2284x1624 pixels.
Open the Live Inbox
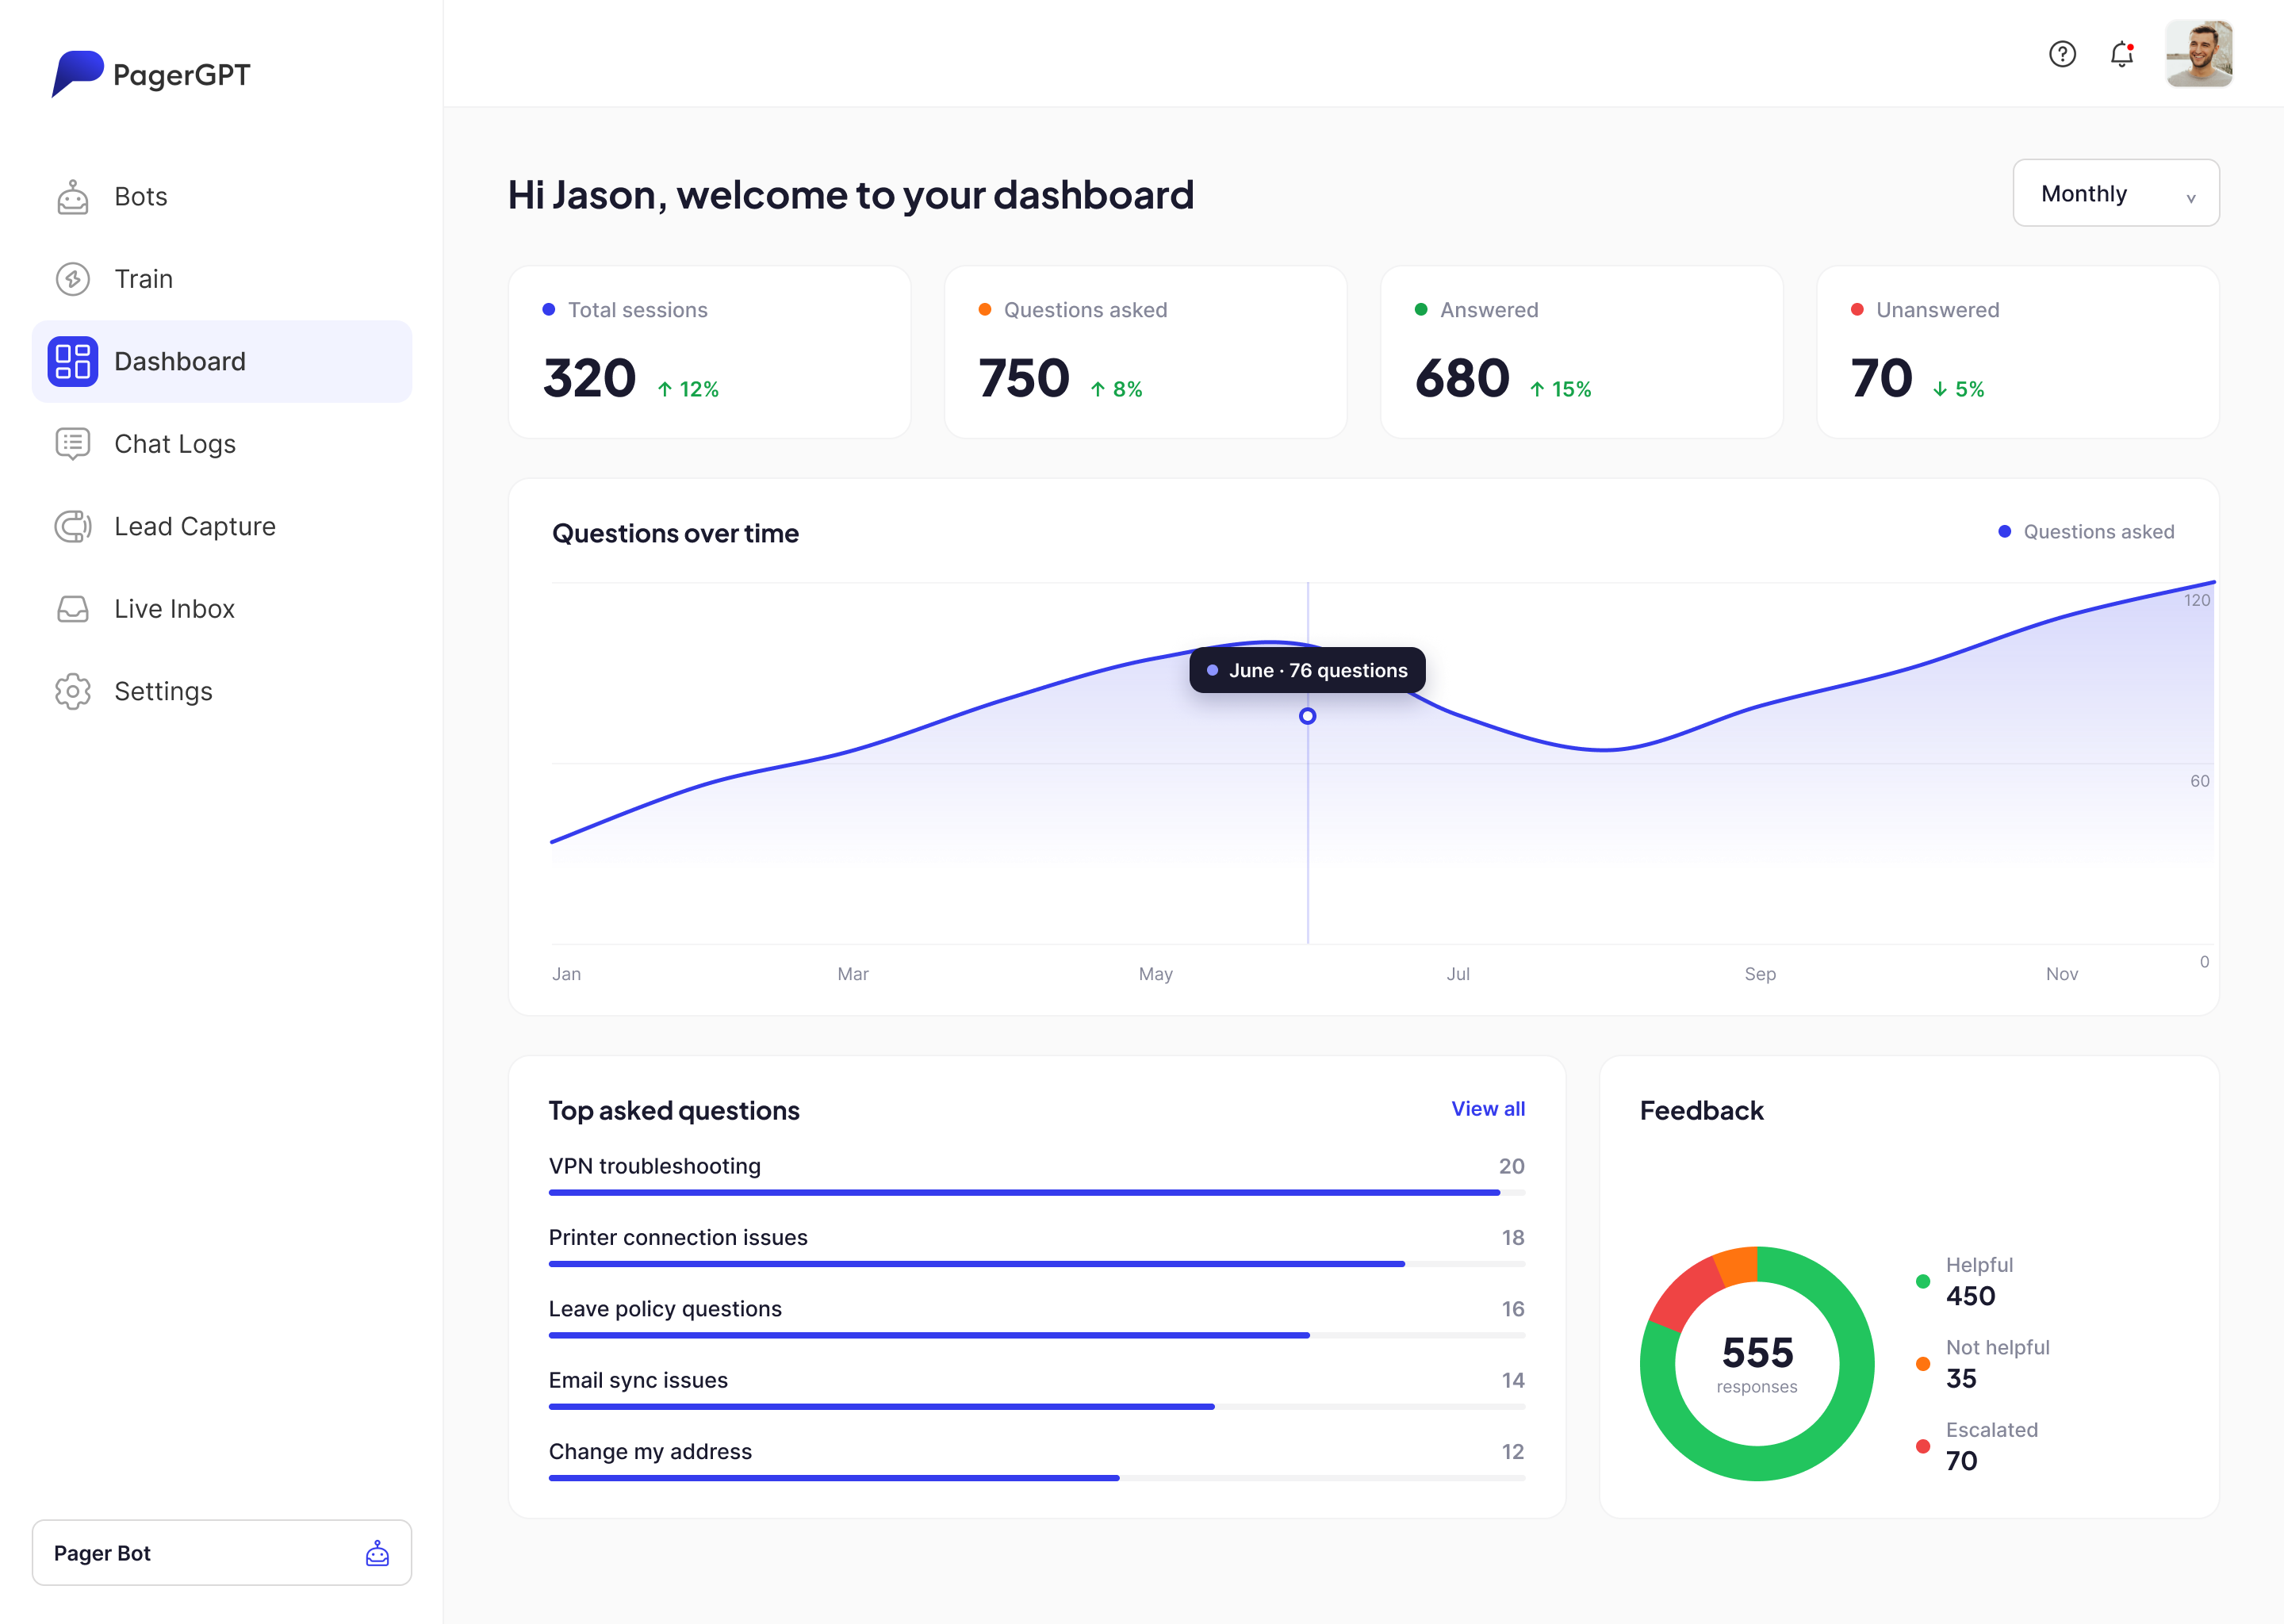tap(222, 609)
